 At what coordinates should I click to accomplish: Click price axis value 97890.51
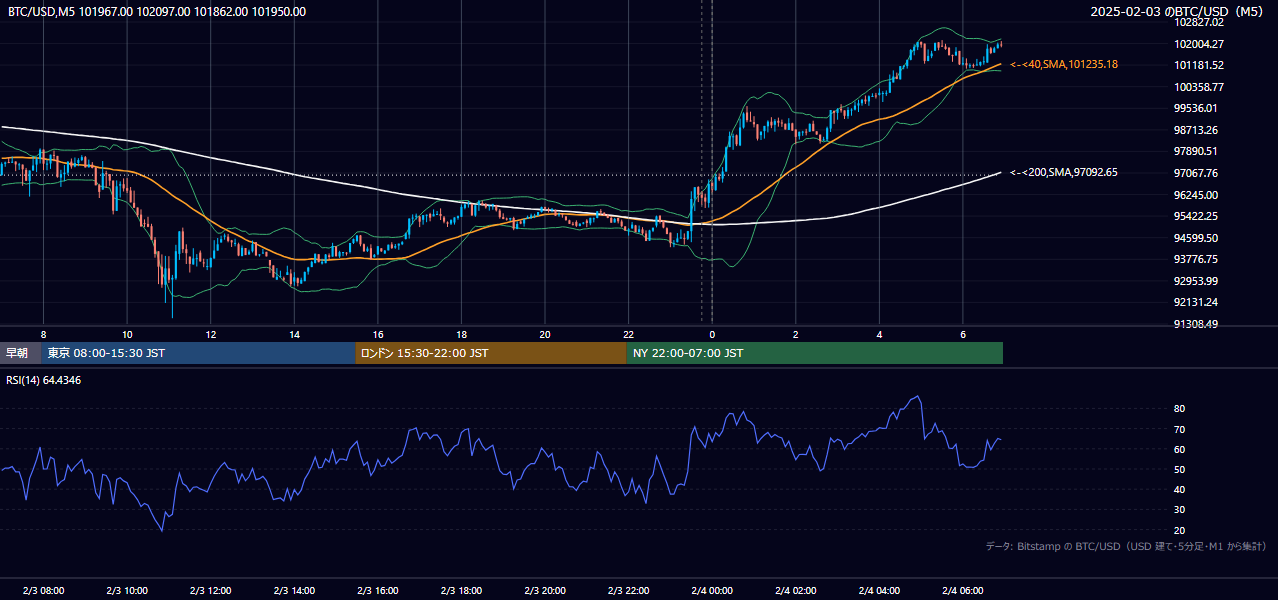coord(1197,151)
